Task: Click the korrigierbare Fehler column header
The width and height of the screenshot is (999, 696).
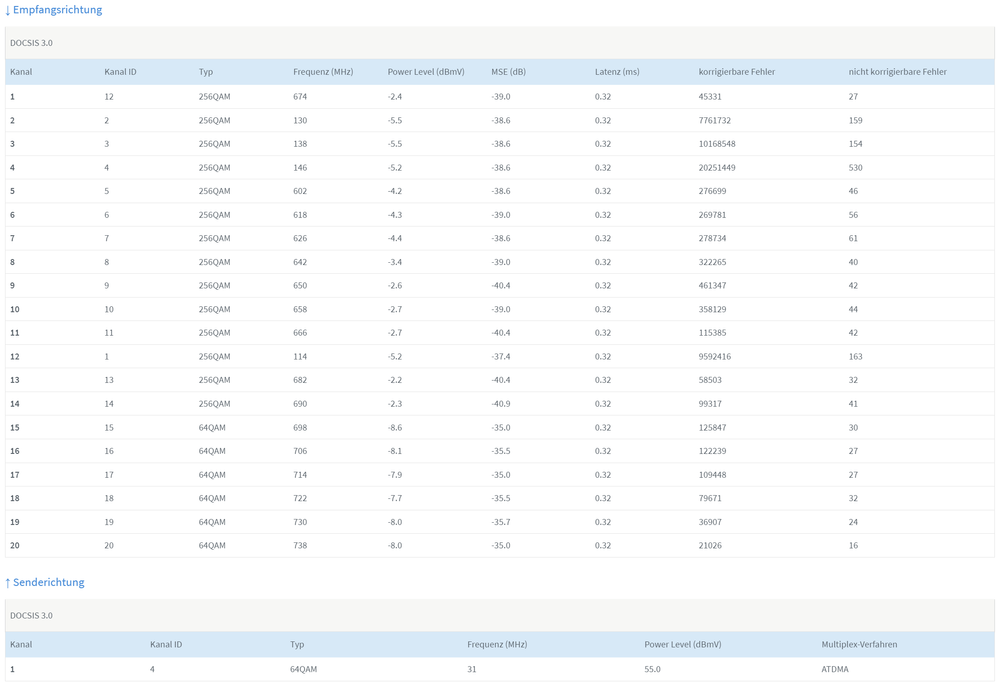Action: (737, 72)
